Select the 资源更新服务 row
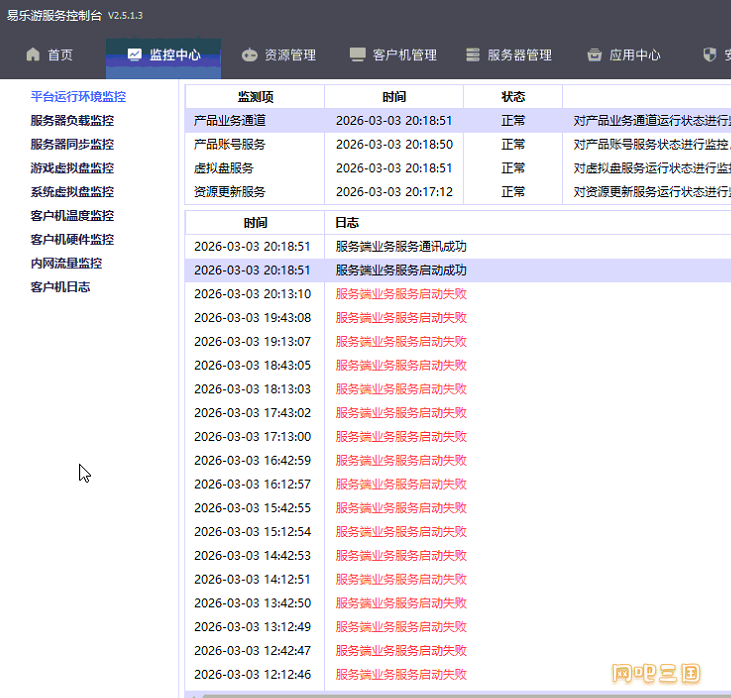This screenshot has height=698, width=731. 458,192
